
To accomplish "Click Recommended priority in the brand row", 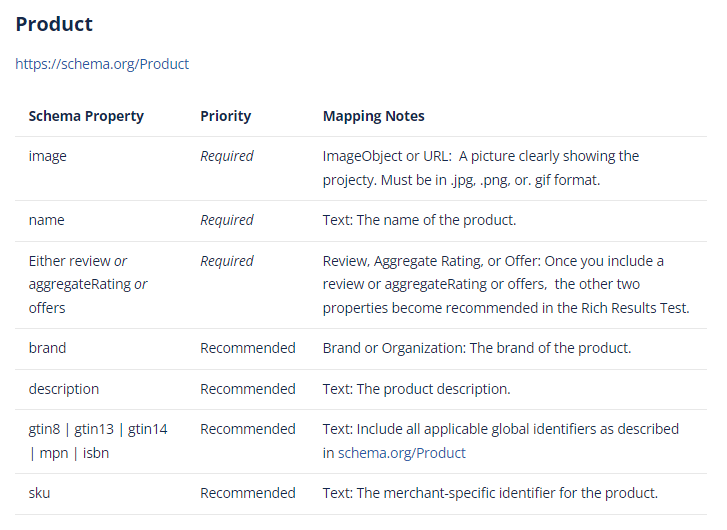I will tap(248, 348).
